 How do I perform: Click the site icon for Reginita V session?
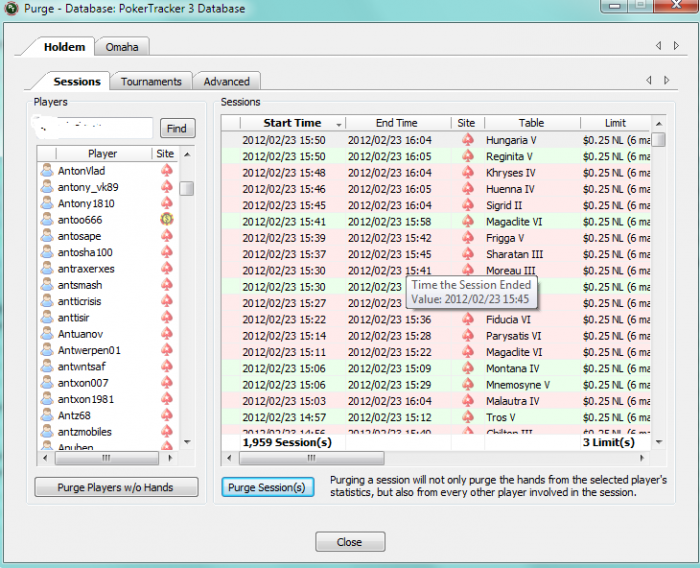click(x=467, y=156)
